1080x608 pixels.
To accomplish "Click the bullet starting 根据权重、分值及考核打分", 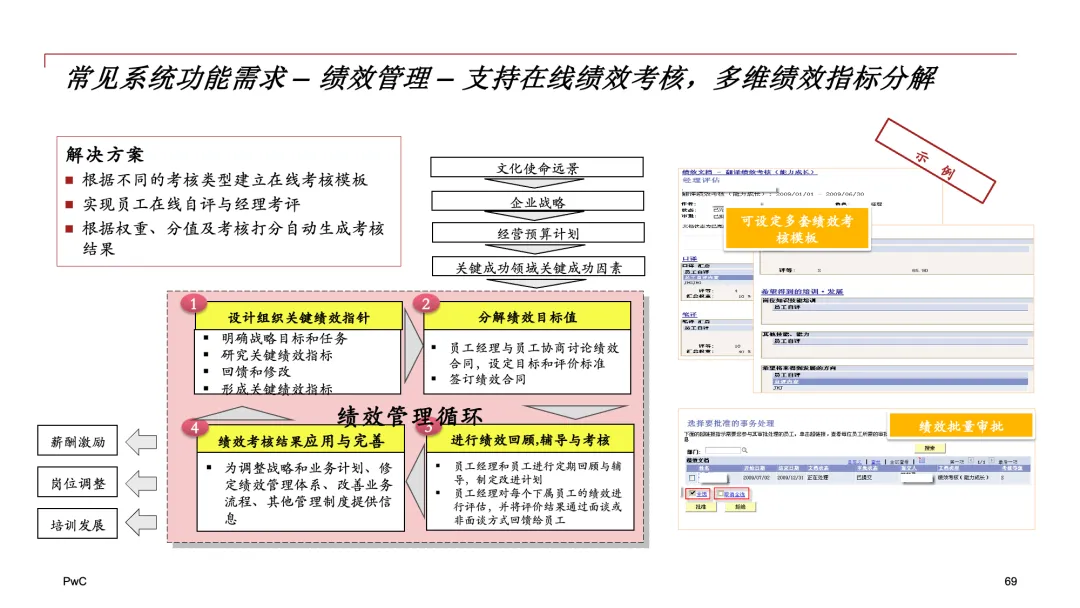I will (x=233, y=238).
